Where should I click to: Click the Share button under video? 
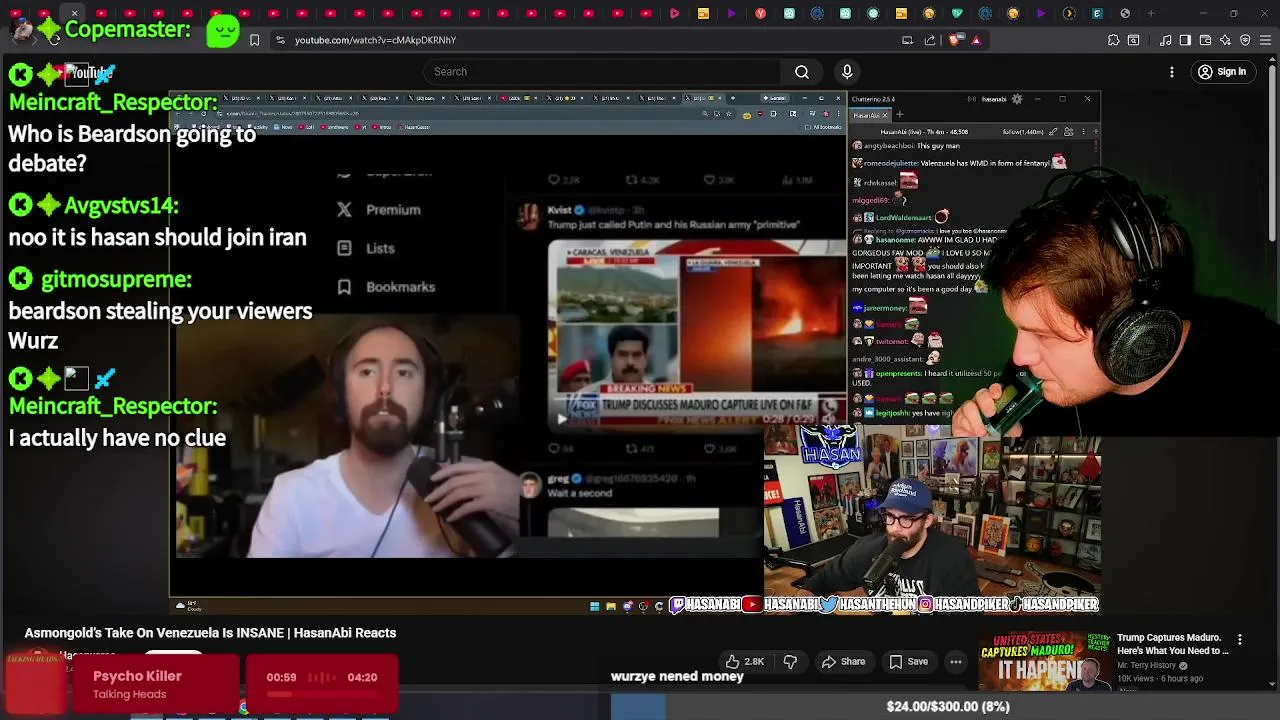click(843, 661)
